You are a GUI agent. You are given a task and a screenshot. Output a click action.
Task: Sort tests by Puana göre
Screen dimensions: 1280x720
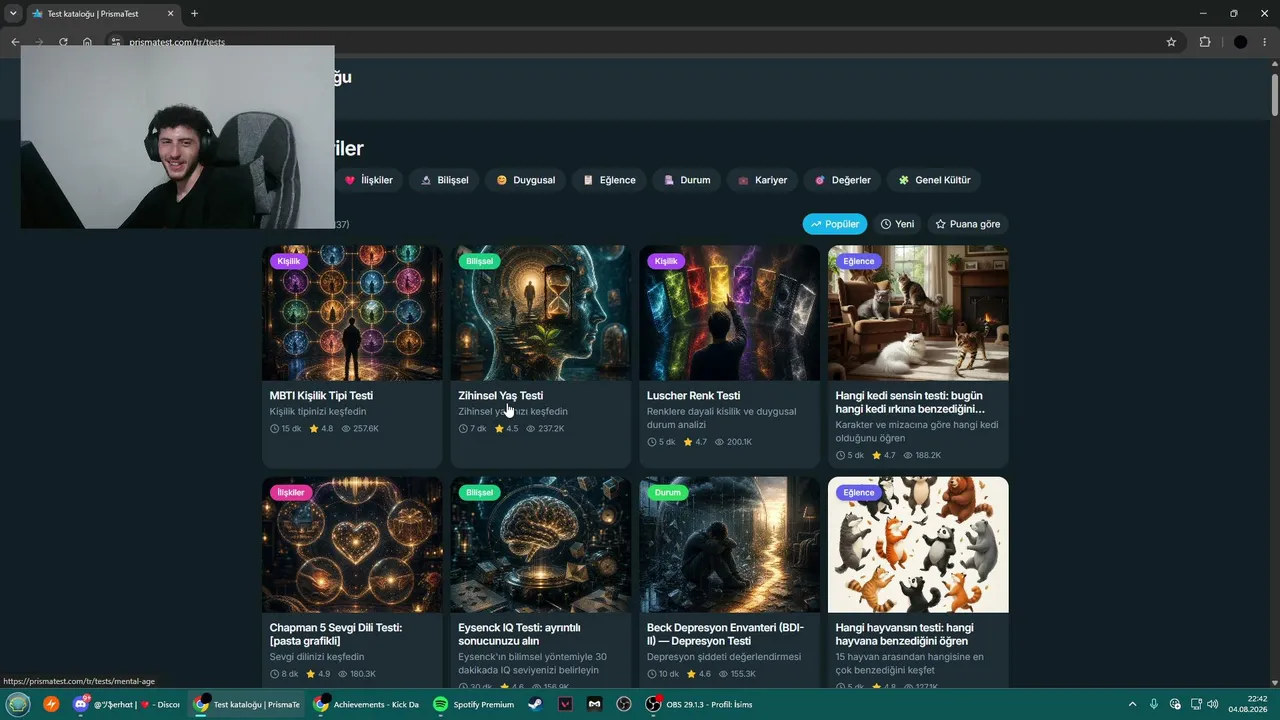pos(967,224)
